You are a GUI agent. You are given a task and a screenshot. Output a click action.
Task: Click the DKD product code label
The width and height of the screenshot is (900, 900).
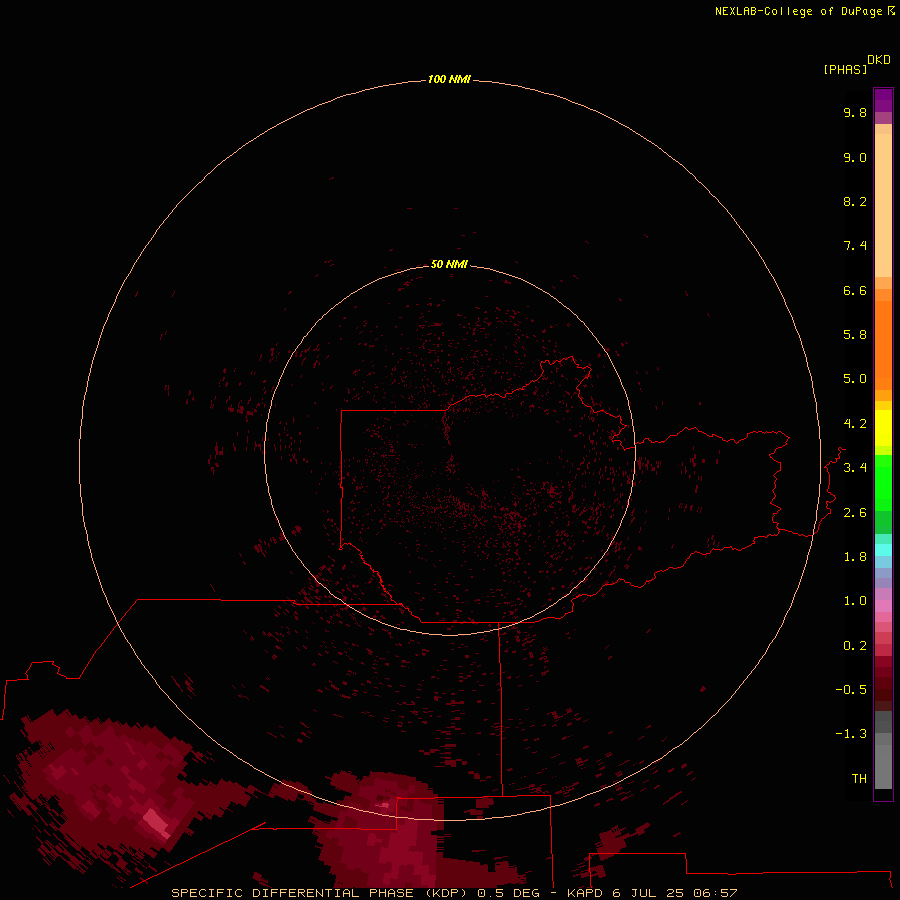pos(879,60)
